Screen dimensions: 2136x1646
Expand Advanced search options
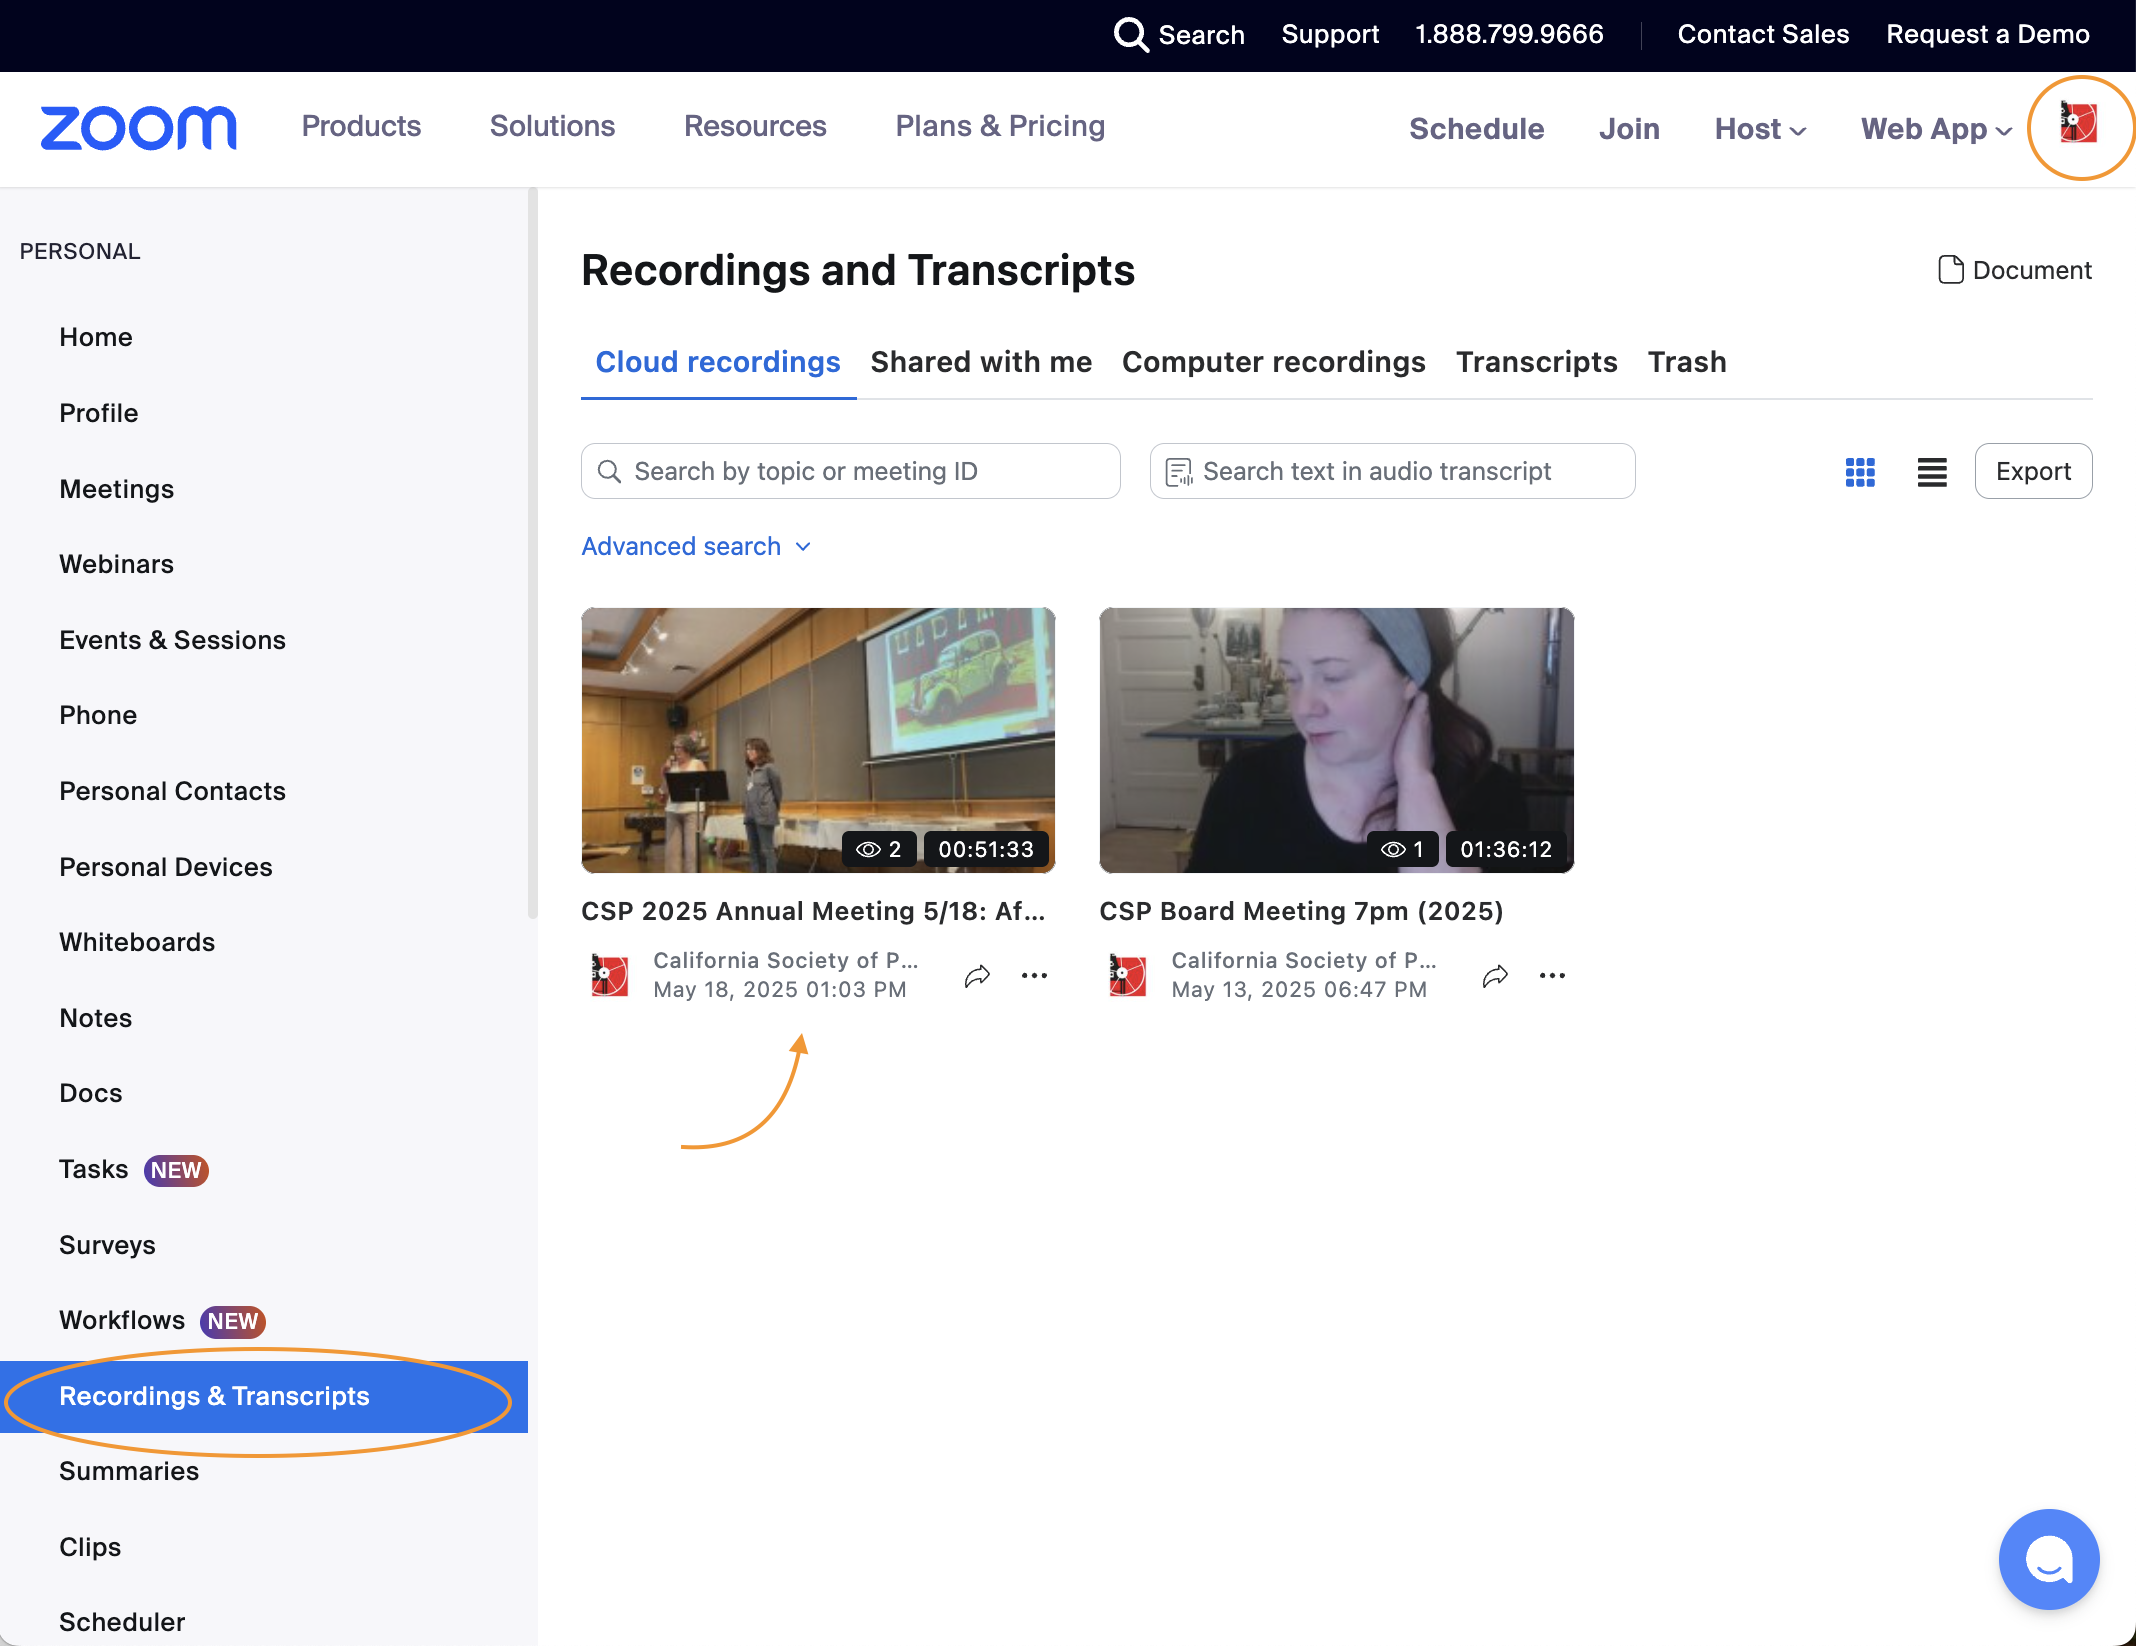[x=696, y=546]
